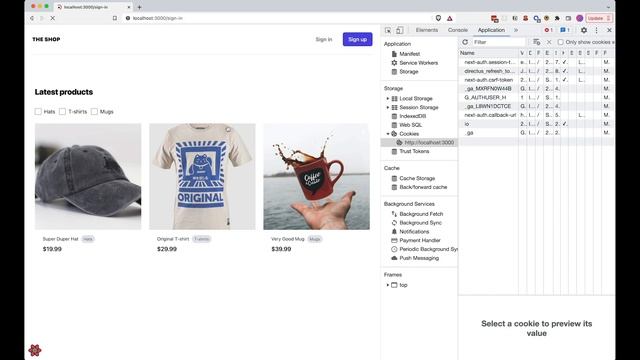This screenshot has height=360, width=640.
Task: Focus the cookie Filter input field
Action: tap(499, 42)
